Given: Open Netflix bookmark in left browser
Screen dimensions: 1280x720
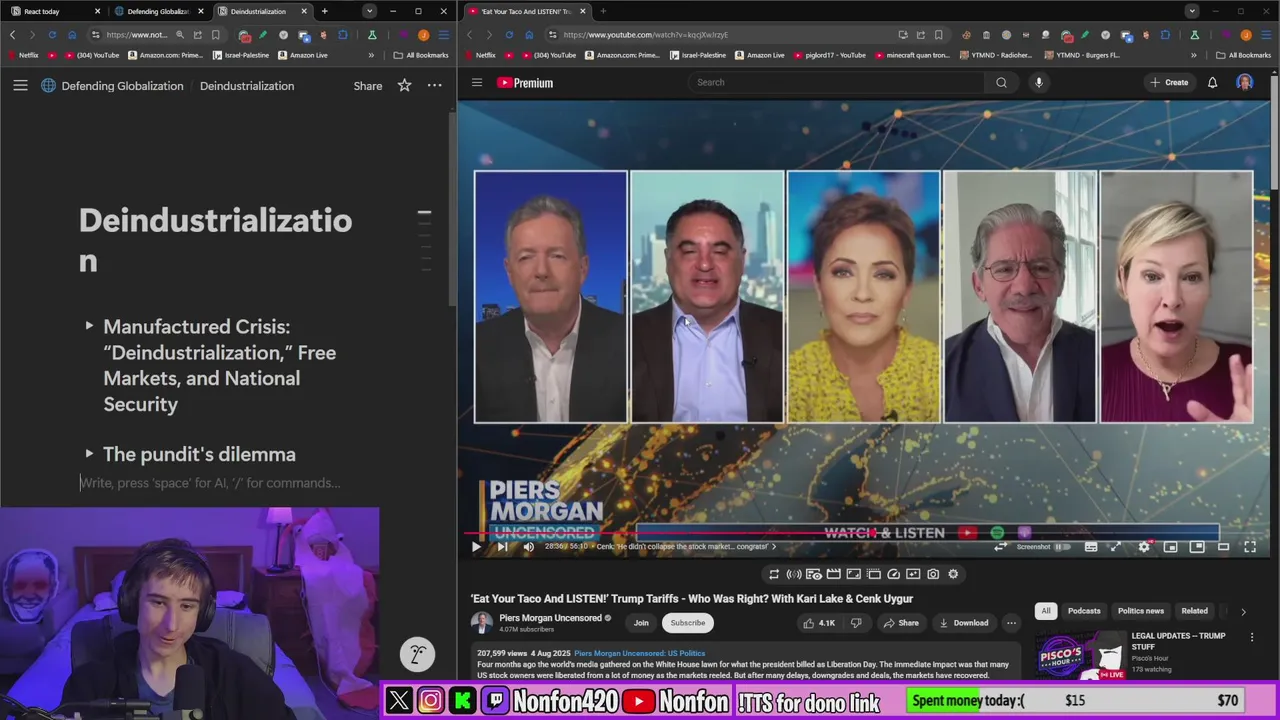Looking at the screenshot, I should [x=23, y=55].
